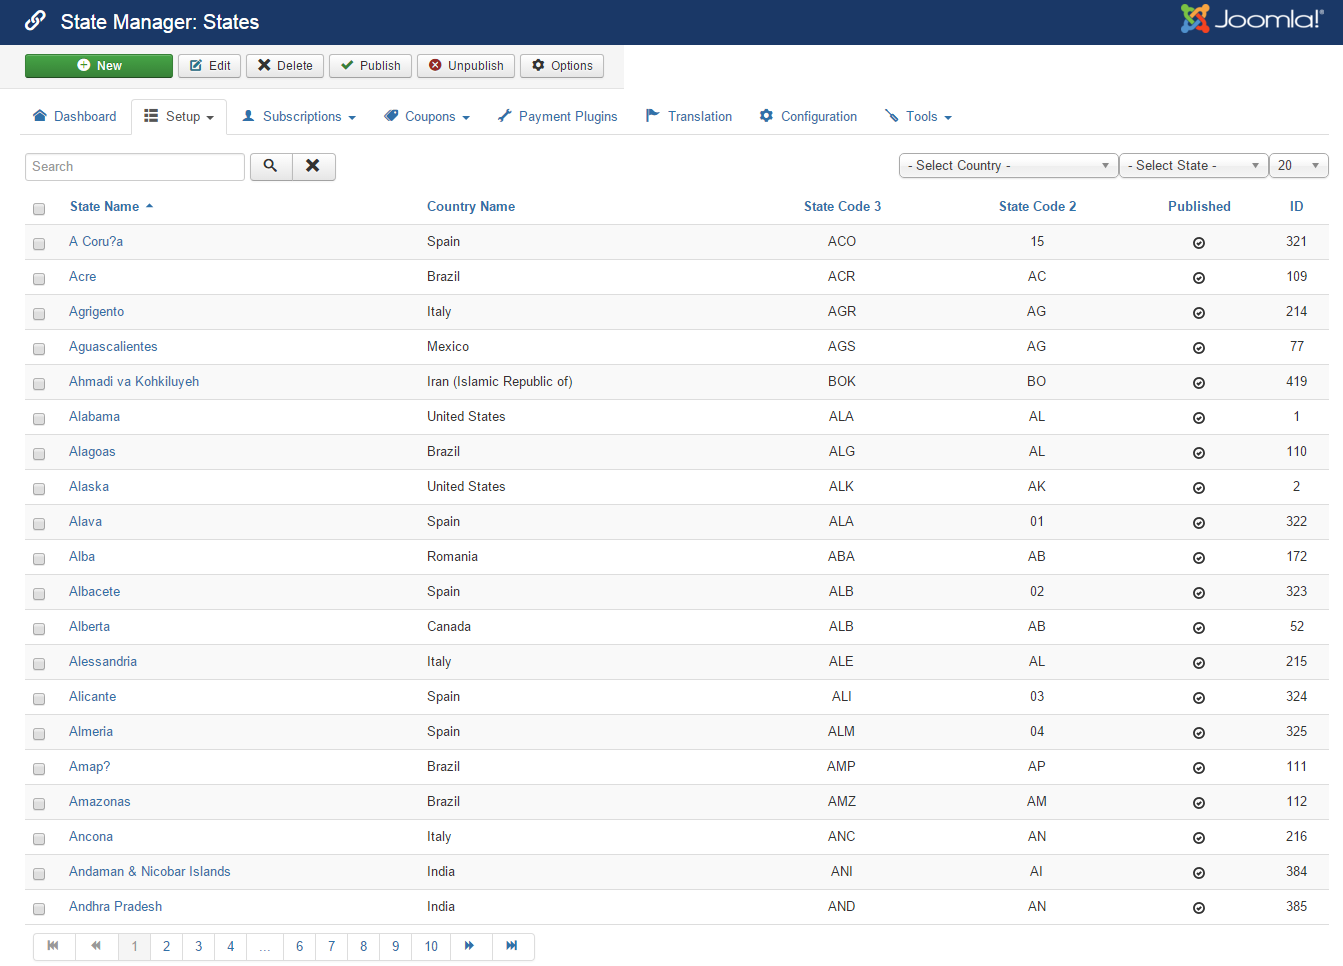Open the Select State dropdown
Image resolution: width=1343 pixels, height=966 pixels.
click(1193, 166)
